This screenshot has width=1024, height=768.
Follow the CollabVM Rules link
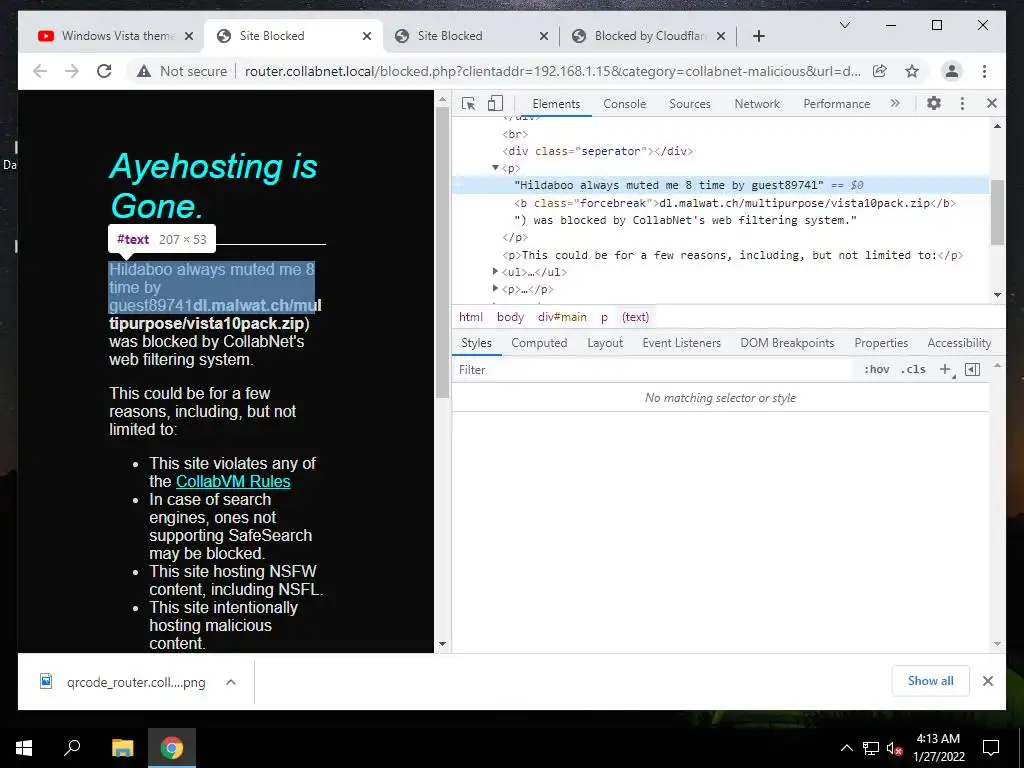pyautogui.click(x=233, y=481)
